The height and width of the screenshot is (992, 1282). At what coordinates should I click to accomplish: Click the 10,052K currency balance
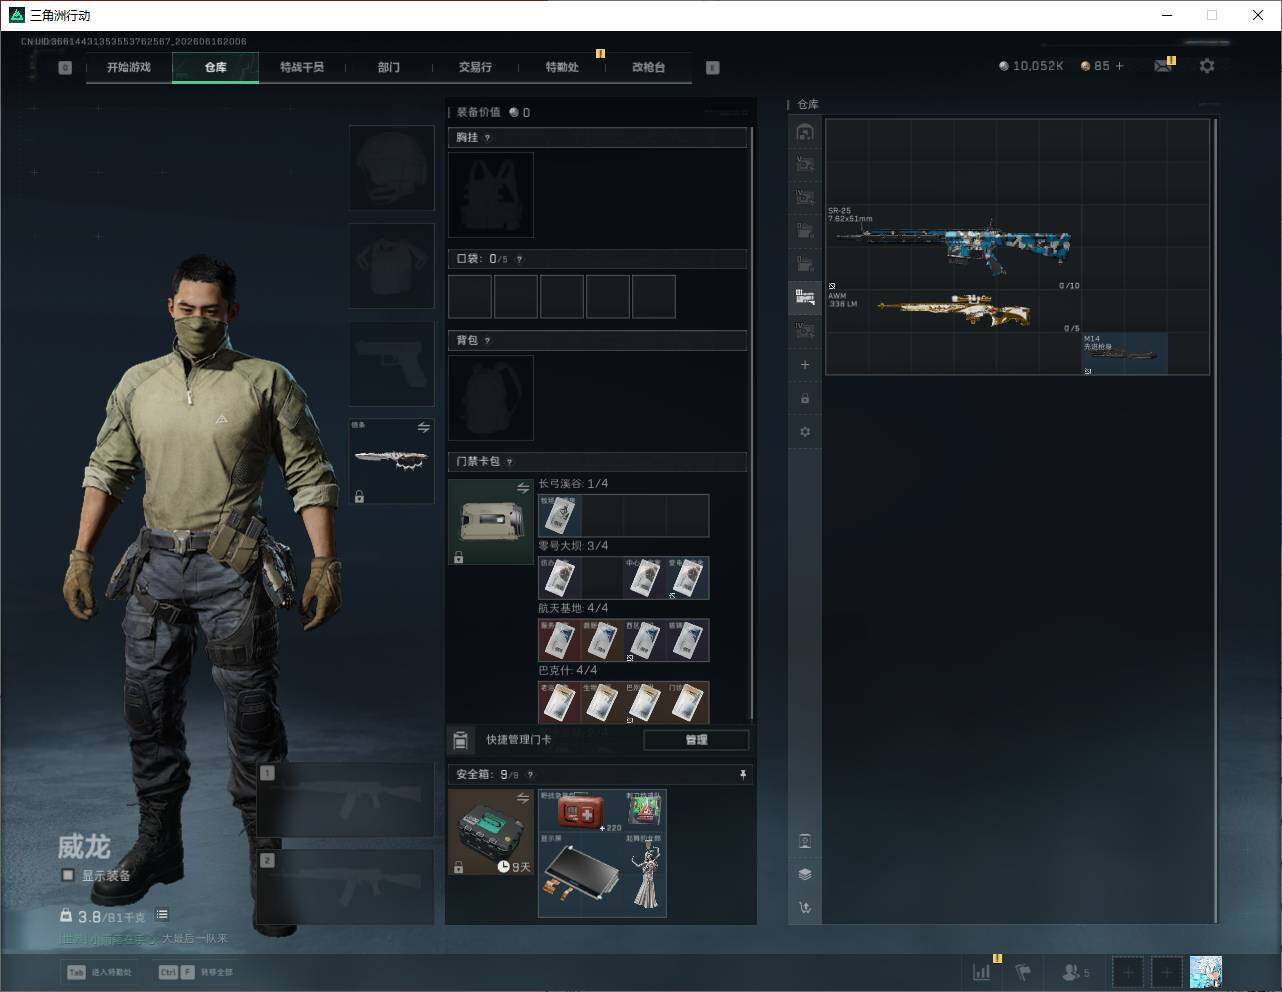pos(1031,66)
